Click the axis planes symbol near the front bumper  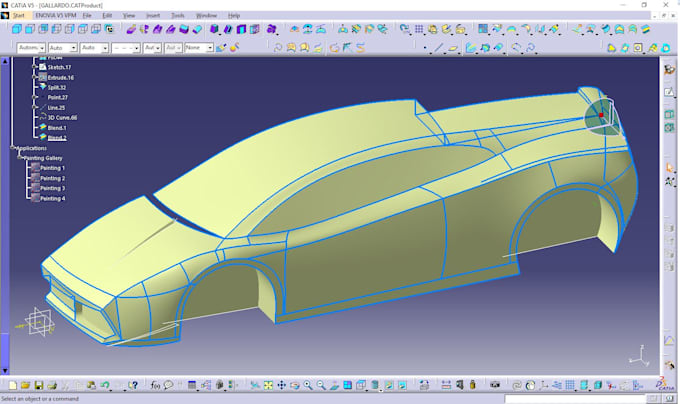pos(39,322)
